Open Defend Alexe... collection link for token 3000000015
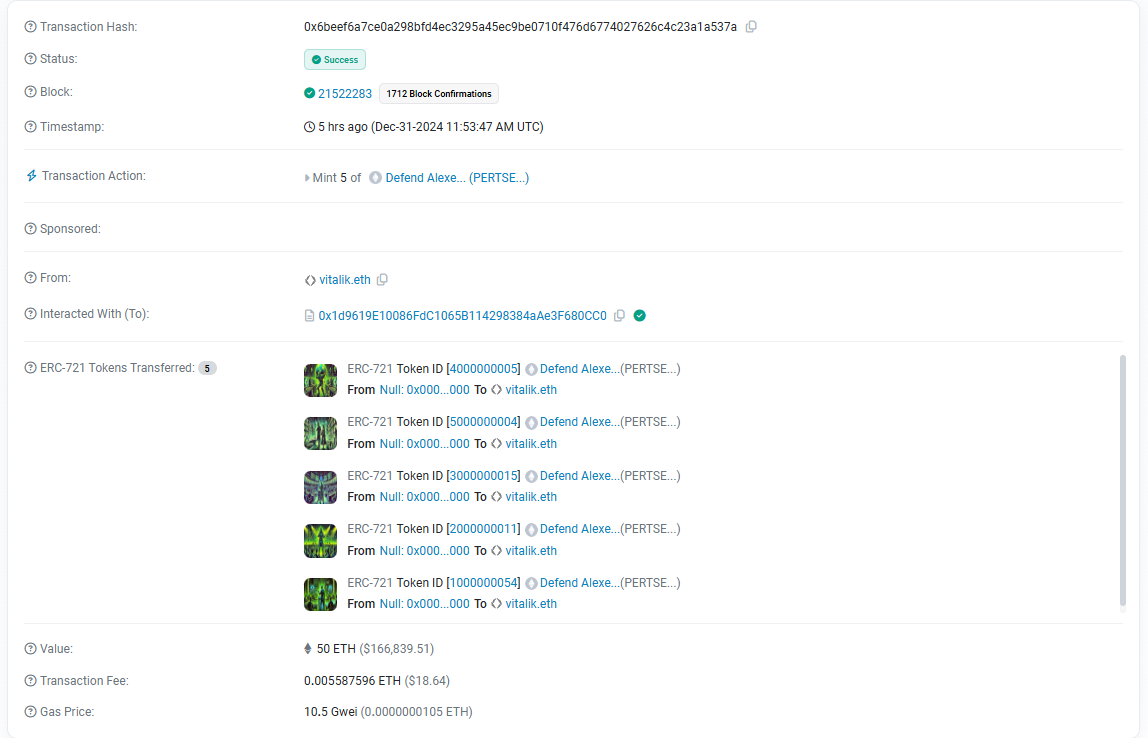 580,476
